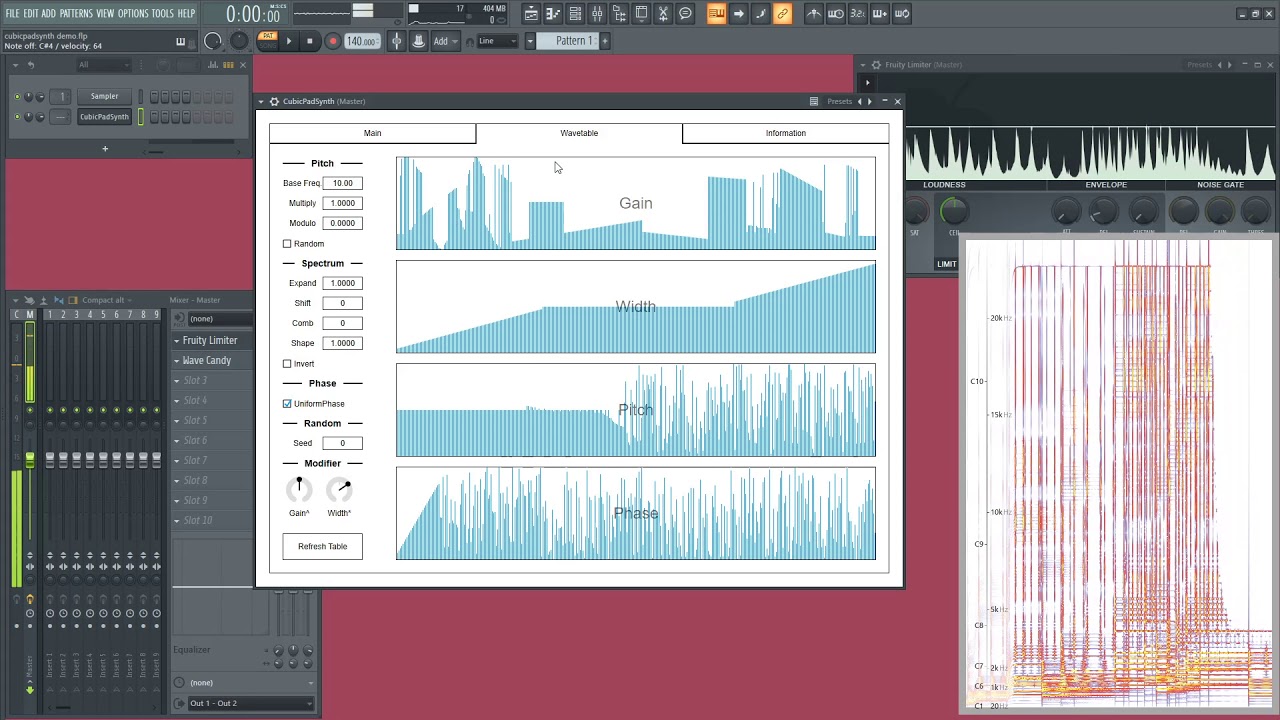Start playback with the play button

tap(289, 41)
